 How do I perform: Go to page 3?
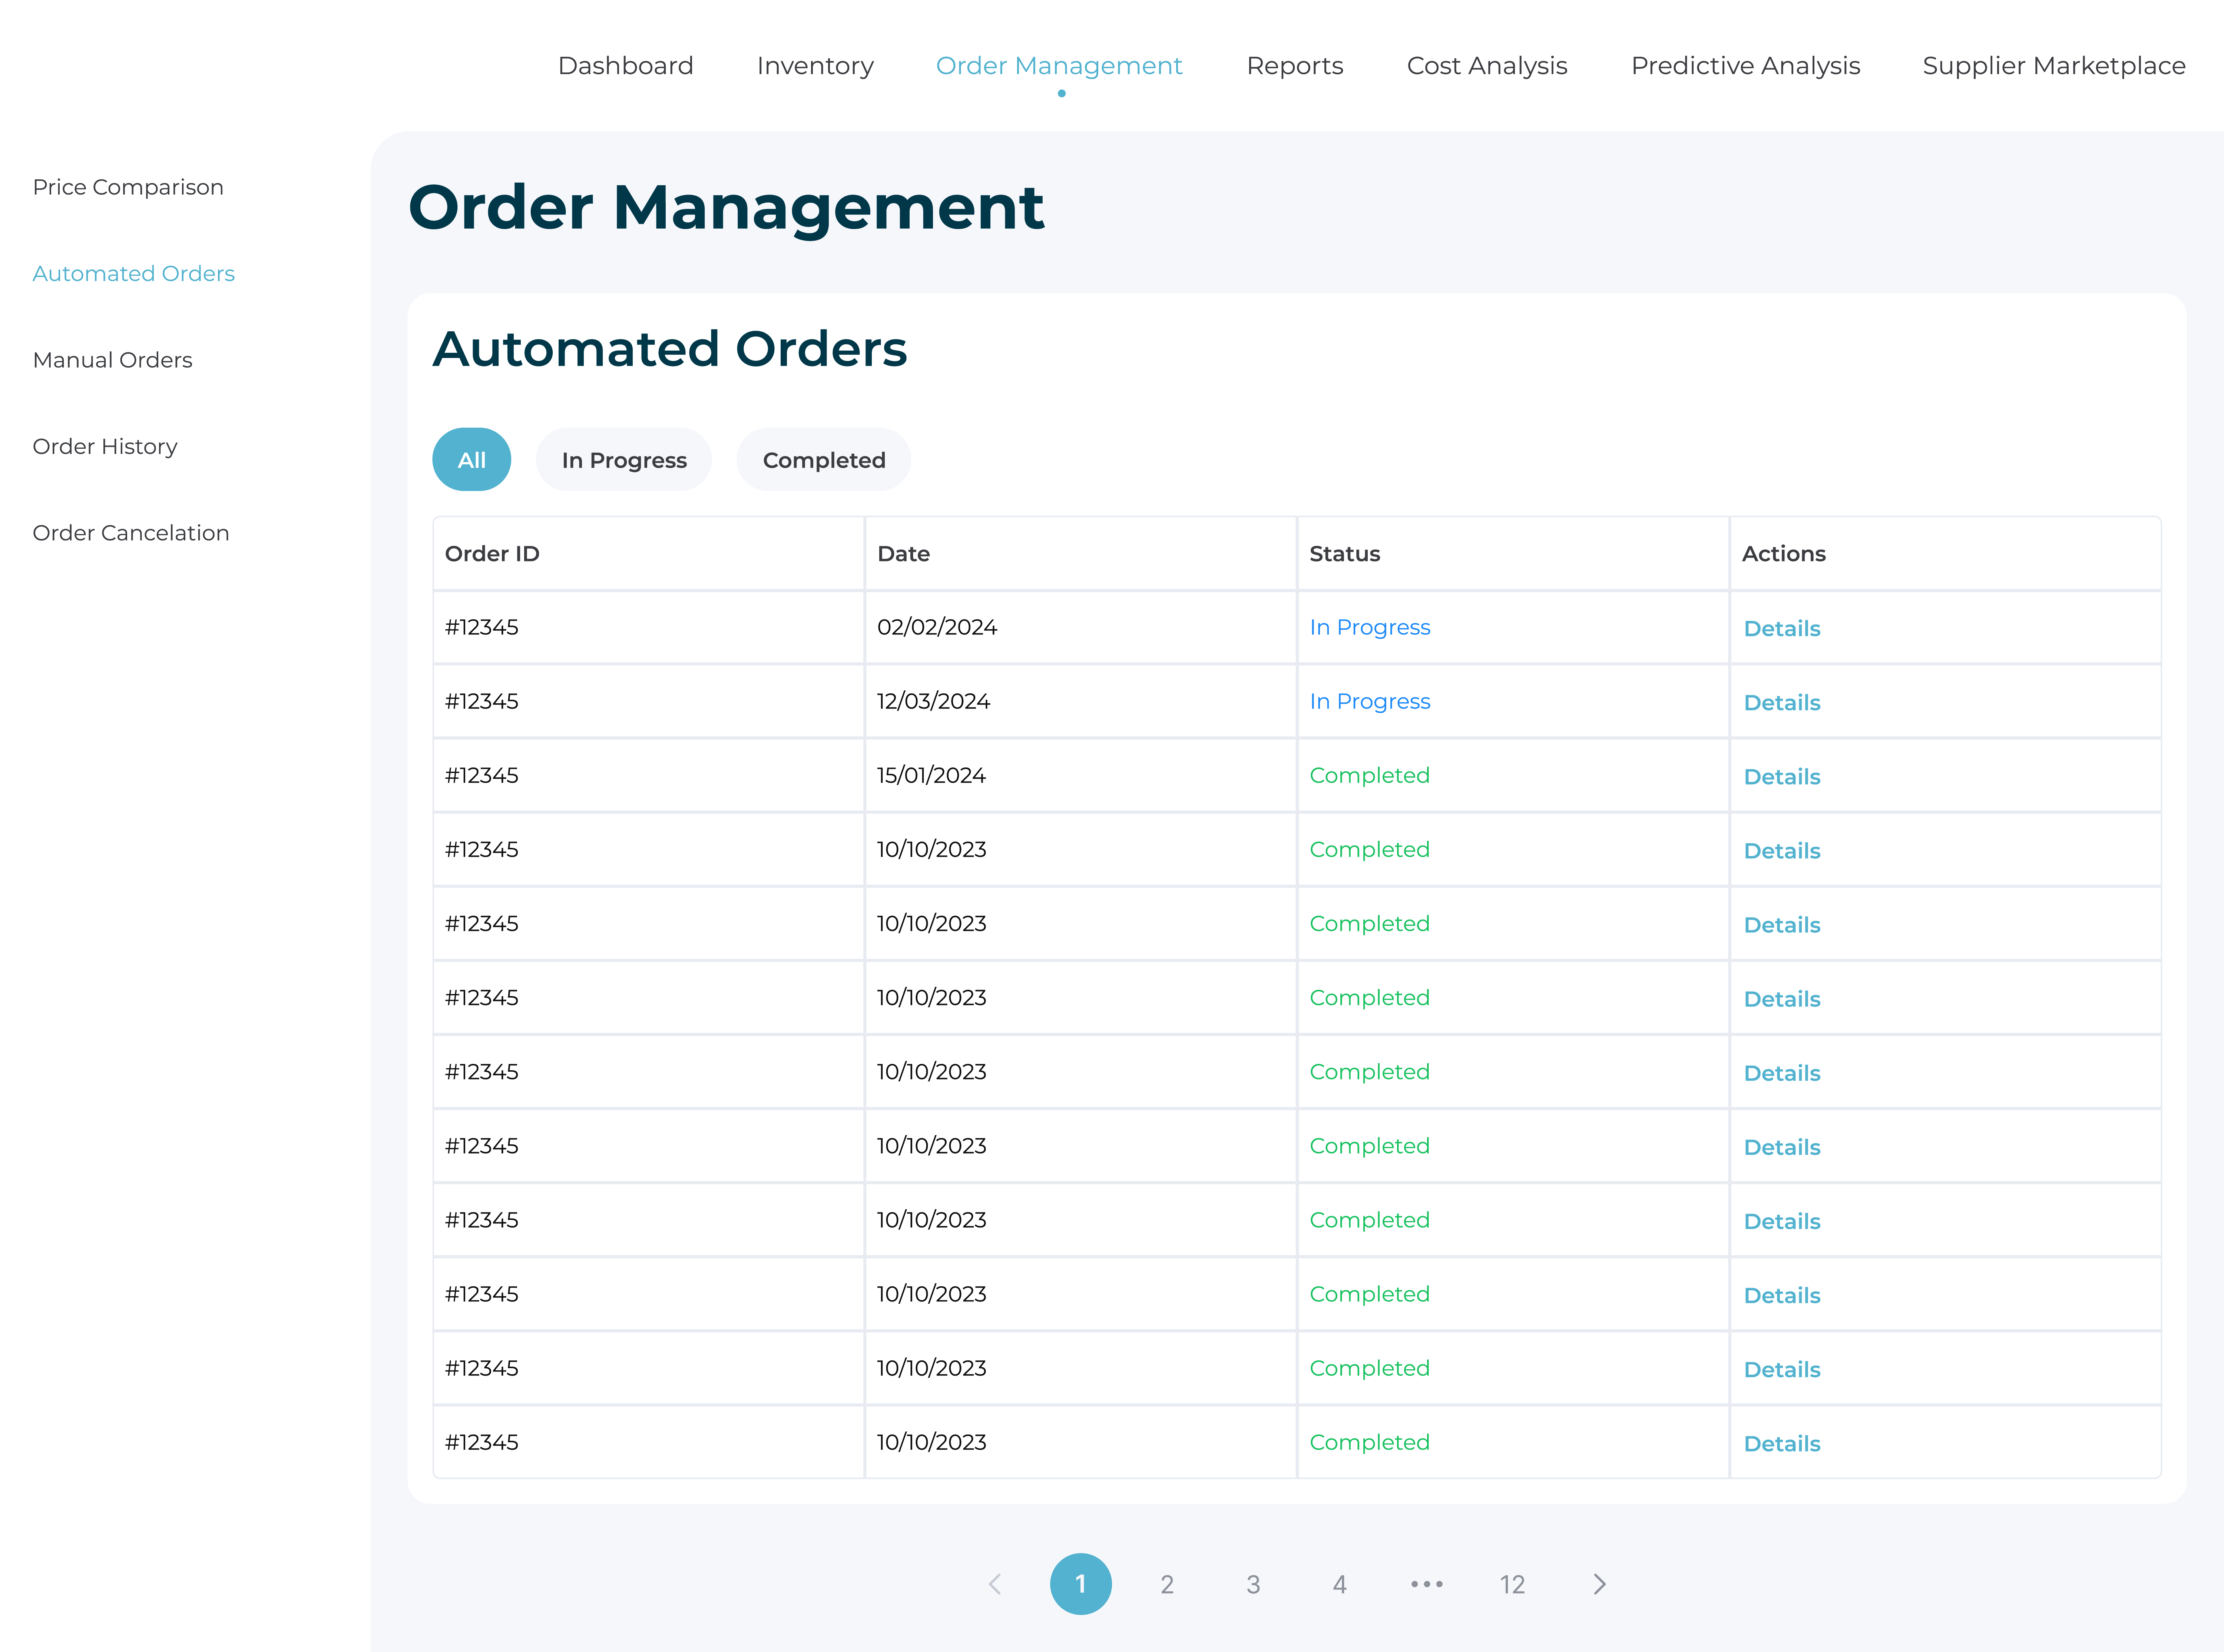pos(1253,1584)
